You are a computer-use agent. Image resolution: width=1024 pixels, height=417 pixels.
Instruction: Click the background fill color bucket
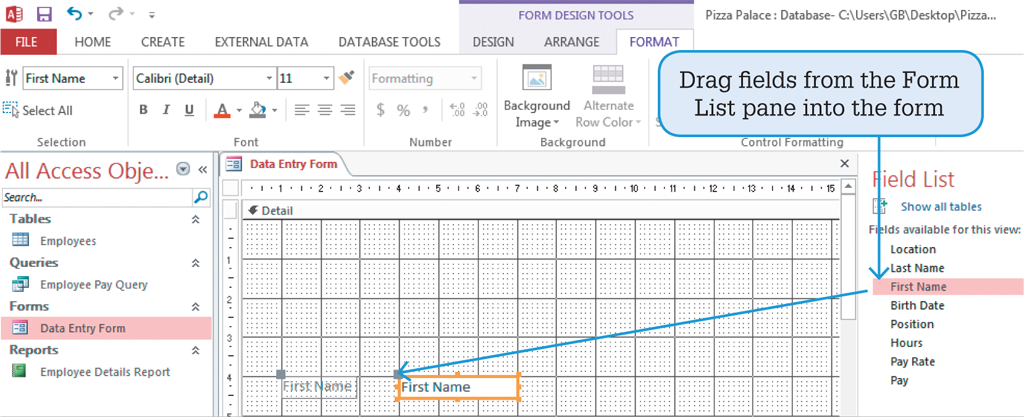pyautogui.click(x=258, y=110)
